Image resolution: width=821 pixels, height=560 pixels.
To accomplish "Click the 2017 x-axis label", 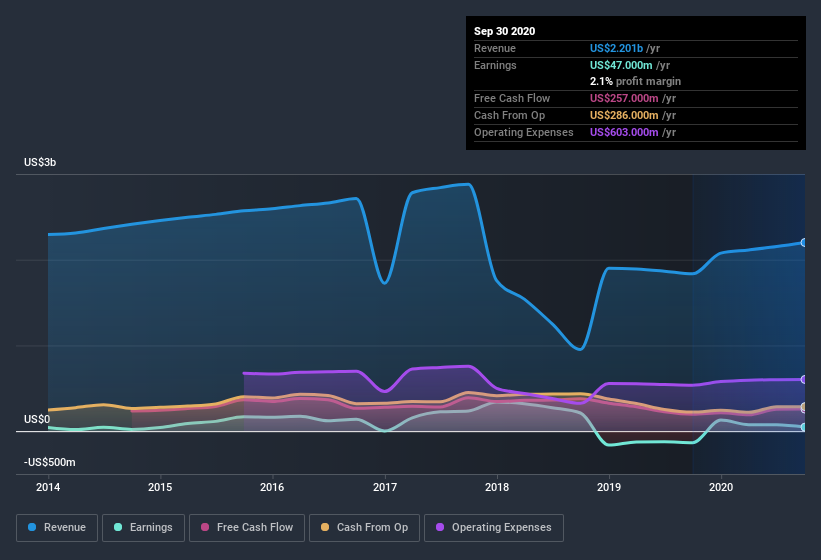I will click(385, 487).
